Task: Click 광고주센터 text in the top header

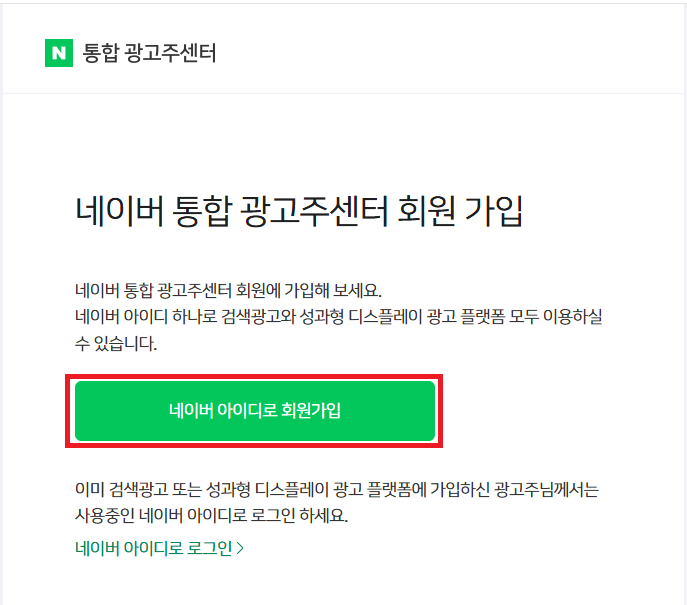Action: click(170, 53)
